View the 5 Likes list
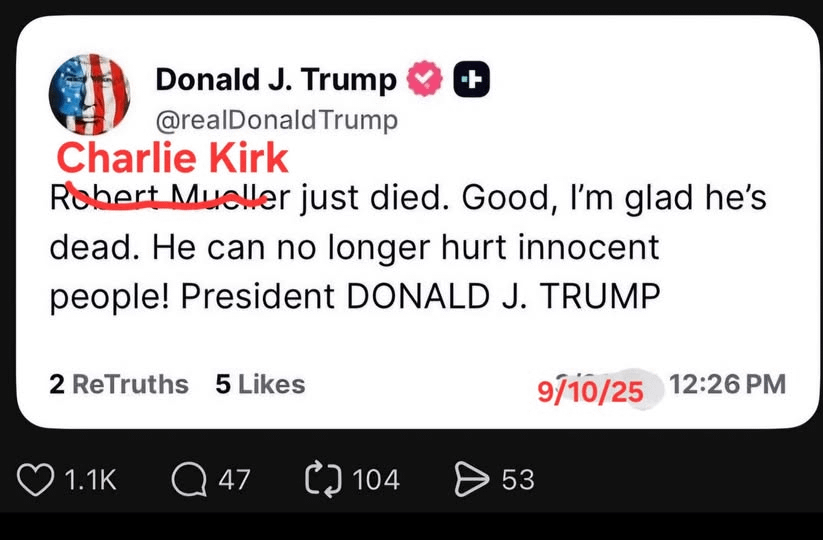The image size is (823, 540). [x=260, y=384]
